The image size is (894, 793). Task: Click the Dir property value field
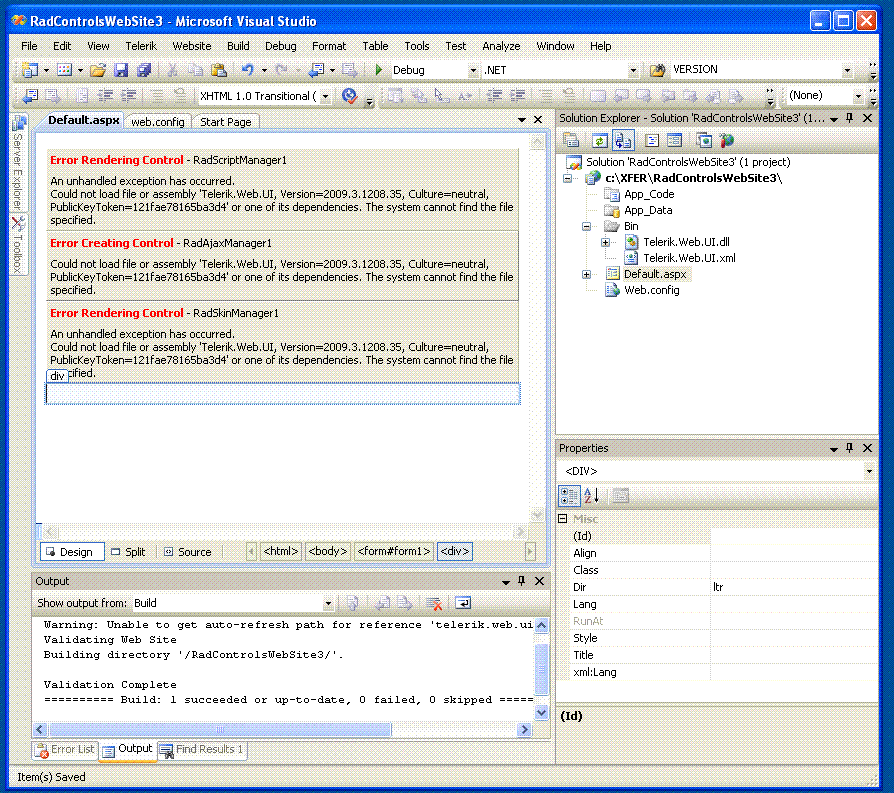coord(794,587)
